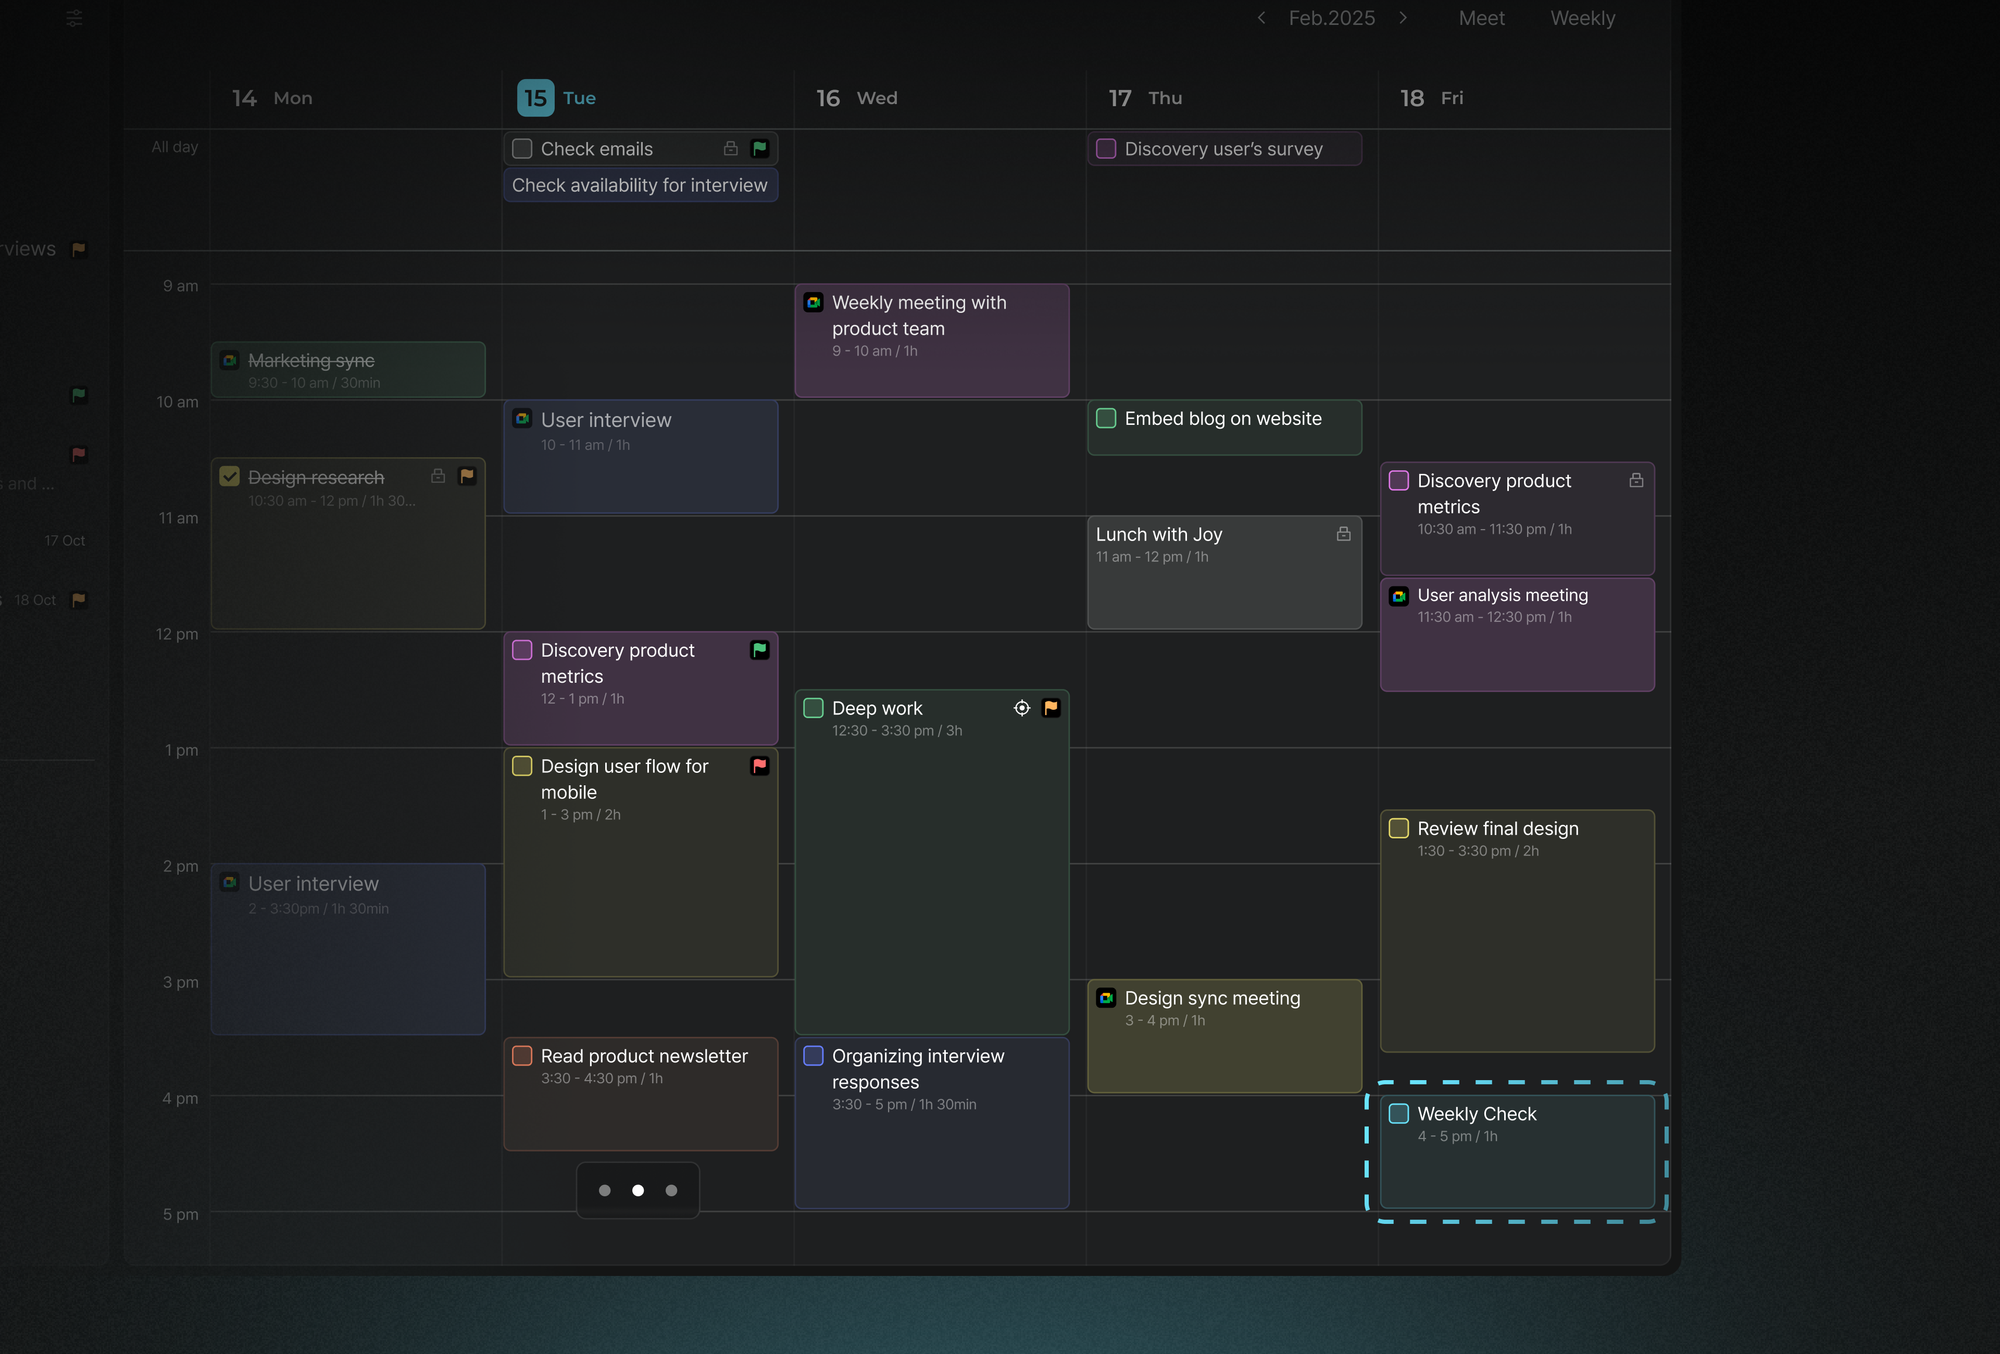This screenshot has width=2000, height=1354.
Task: Click the focus target icon on Deep work
Action: tap(1022, 708)
